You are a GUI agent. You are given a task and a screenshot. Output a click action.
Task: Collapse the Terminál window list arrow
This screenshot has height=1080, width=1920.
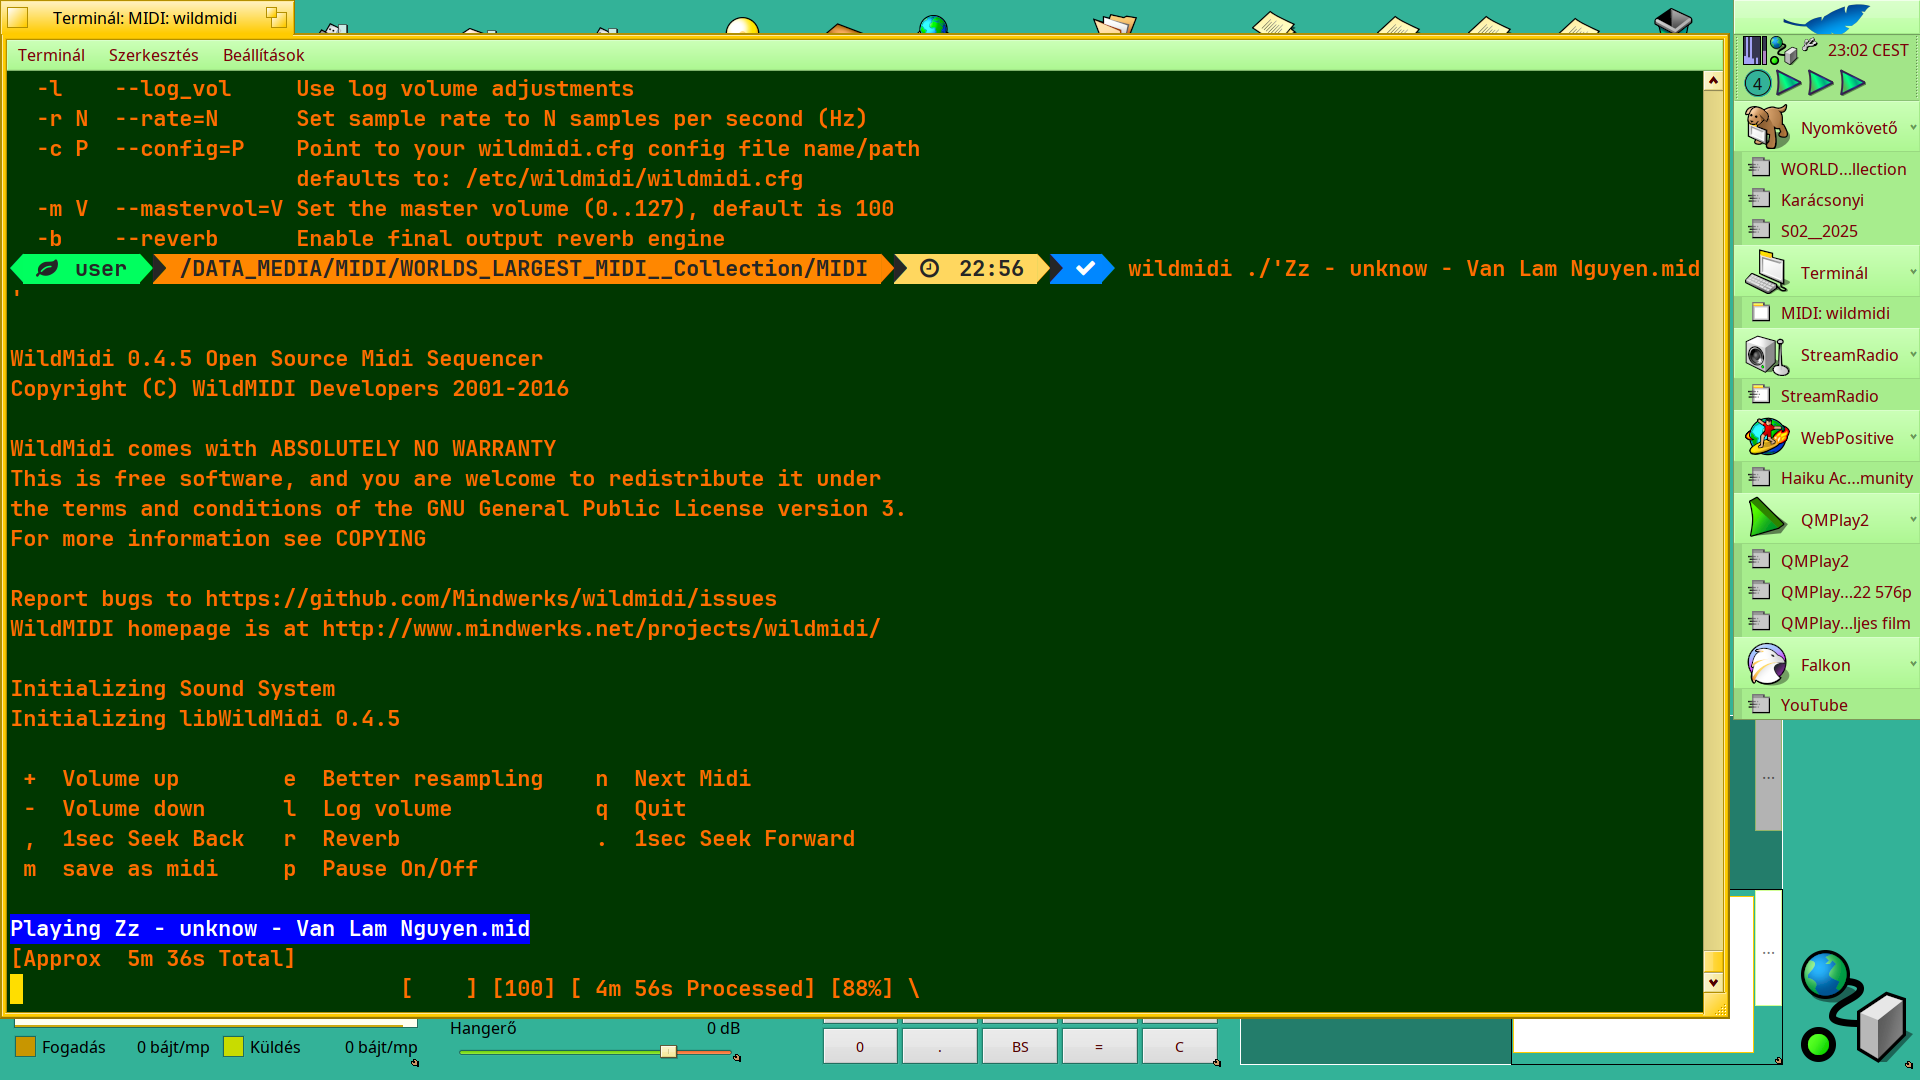coord(1912,272)
